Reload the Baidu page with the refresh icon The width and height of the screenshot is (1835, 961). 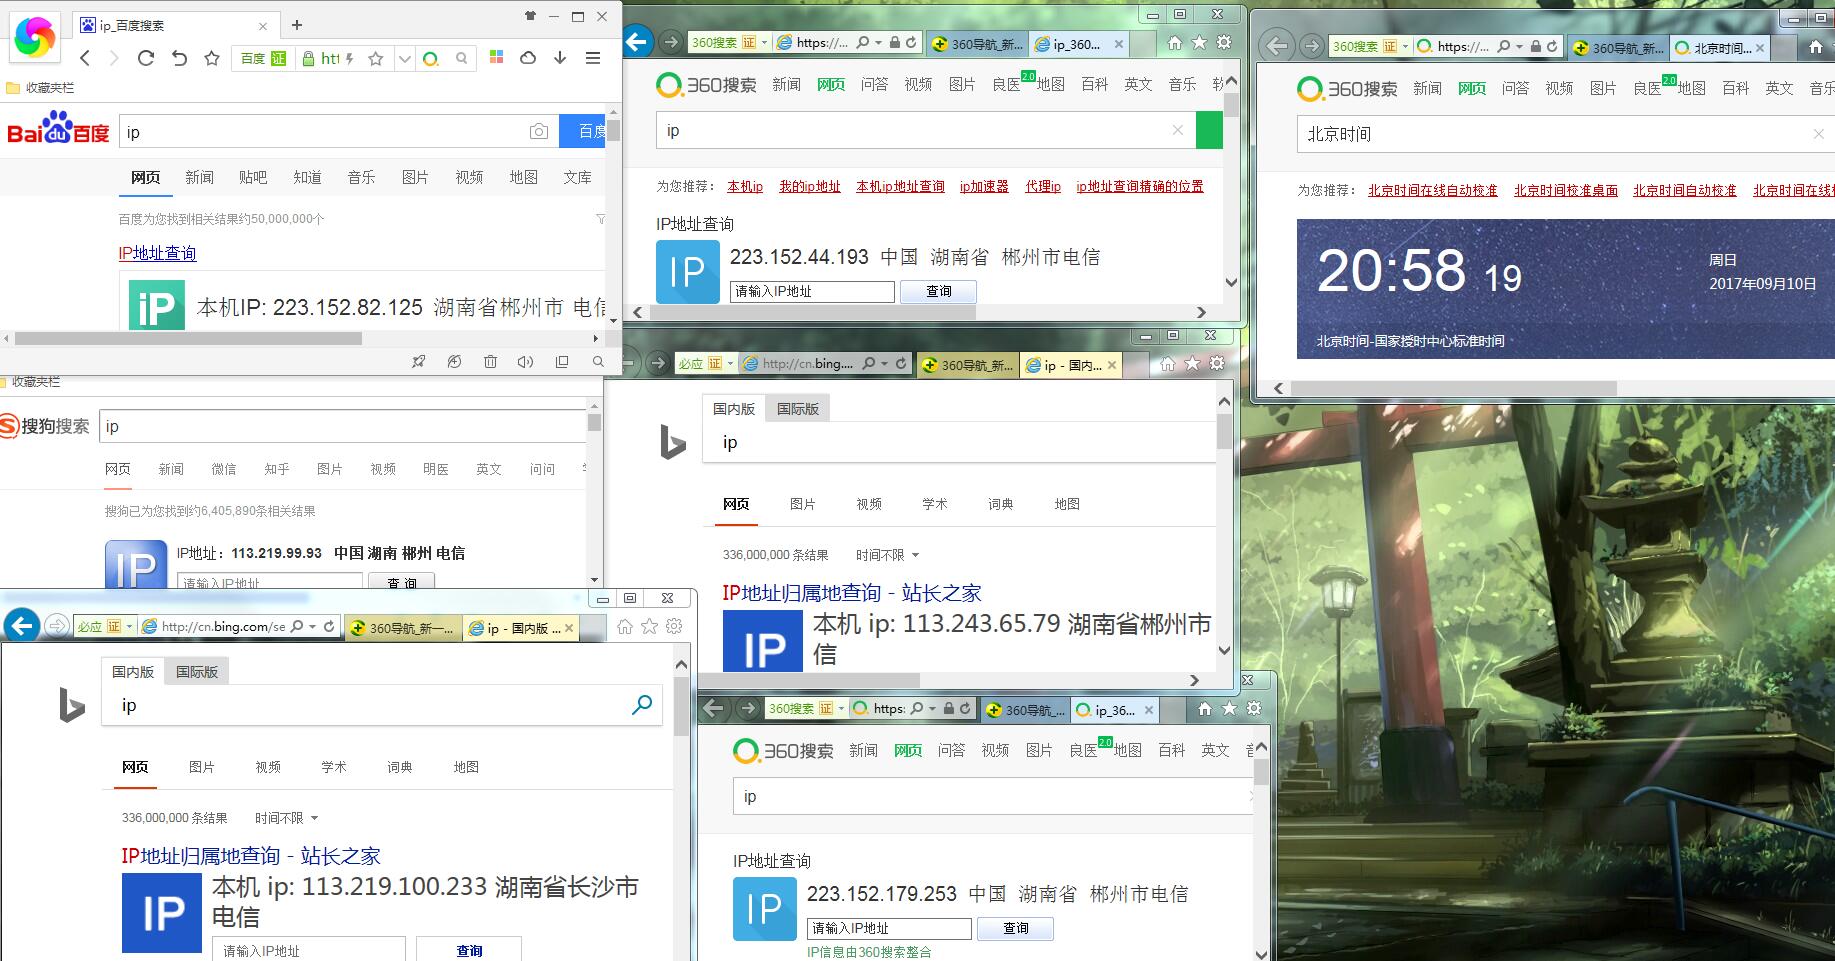tap(146, 58)
